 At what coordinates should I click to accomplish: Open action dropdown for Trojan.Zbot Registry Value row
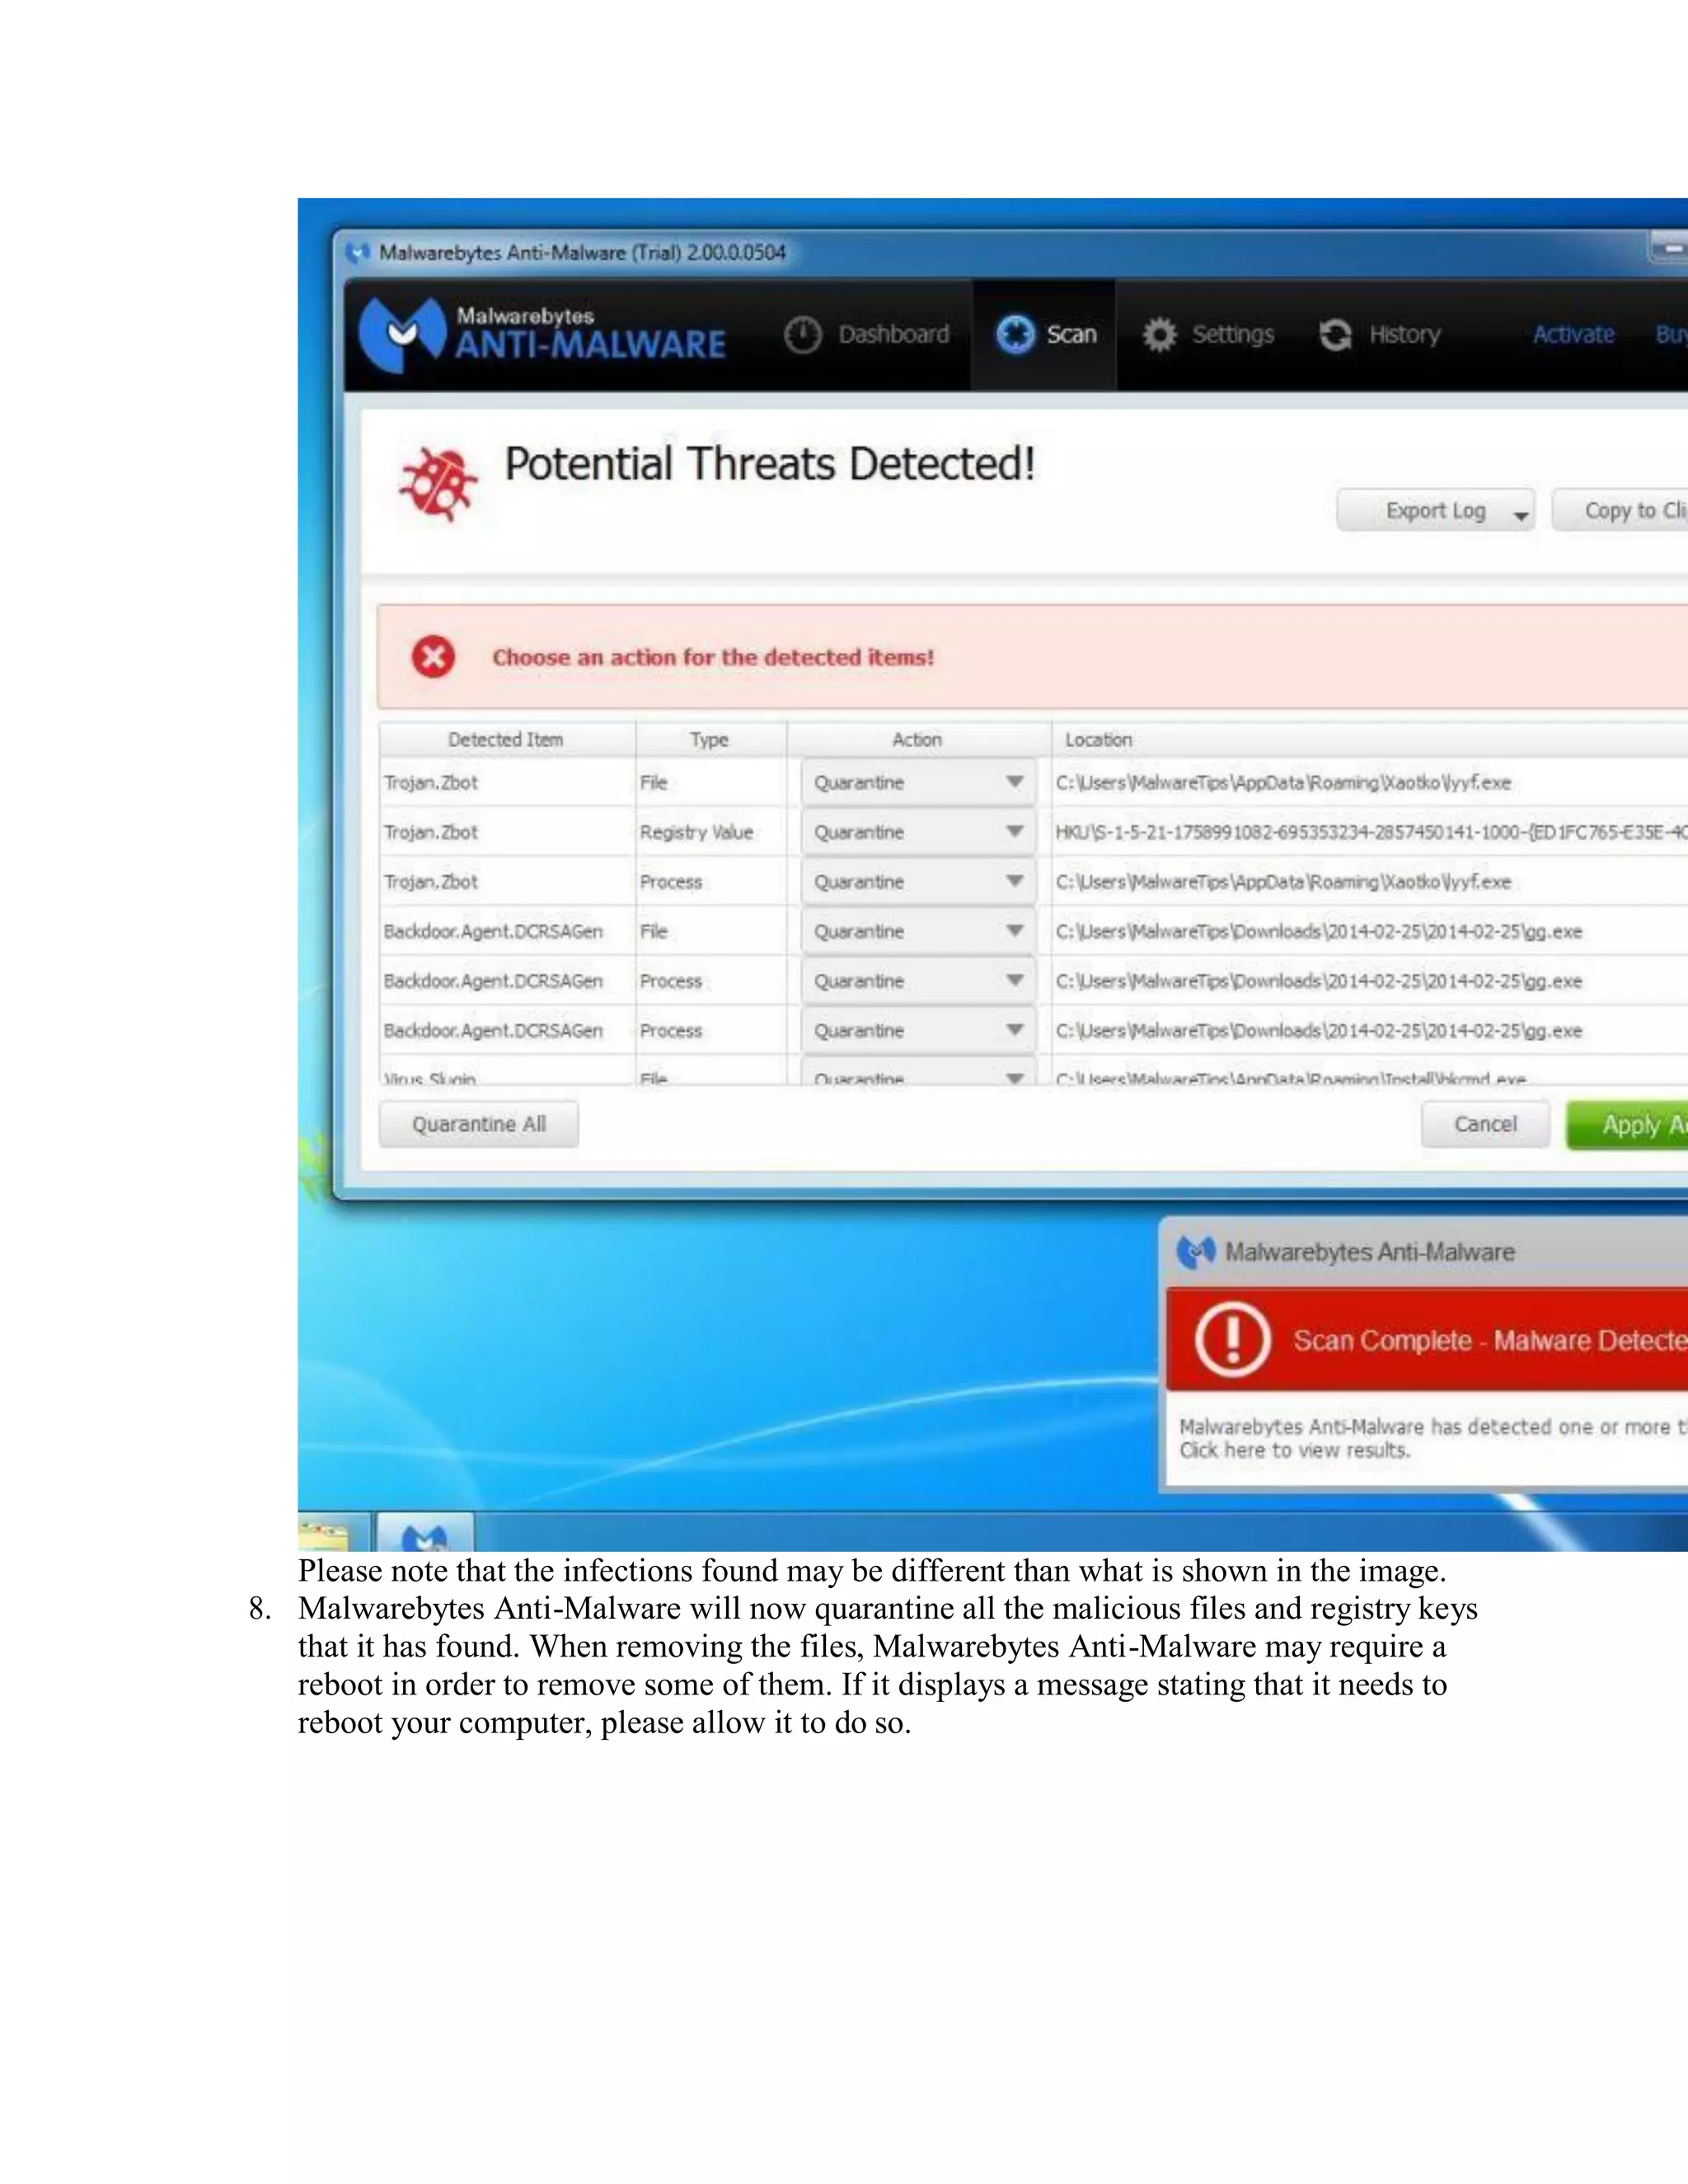pyautogui.click(x=918, y=832)
